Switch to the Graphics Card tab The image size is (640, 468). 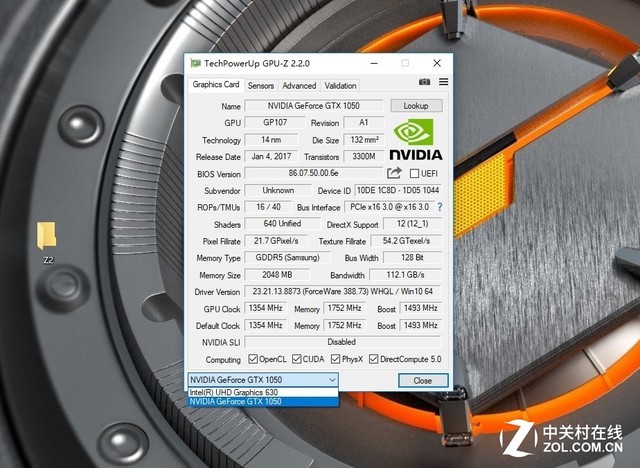click(216, 84)
